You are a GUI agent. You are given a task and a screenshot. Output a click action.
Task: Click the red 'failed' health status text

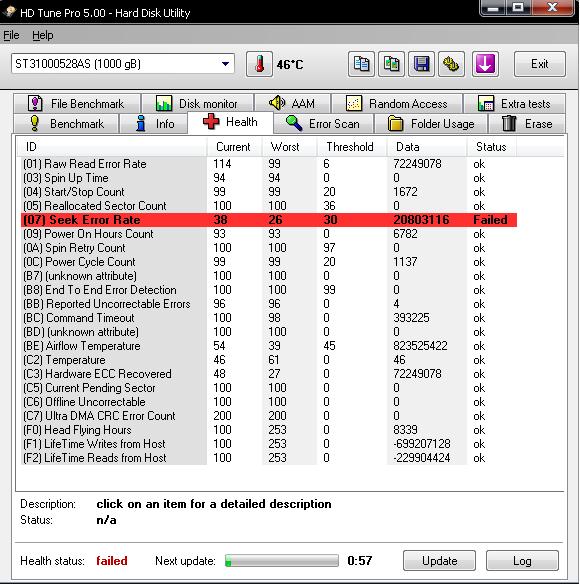point(112,561)
